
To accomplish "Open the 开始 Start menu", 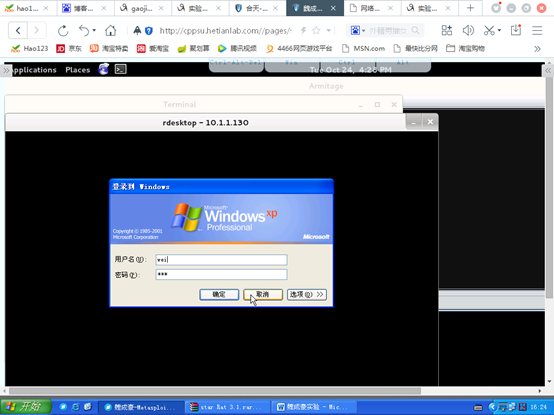I will tap(25, 407).
